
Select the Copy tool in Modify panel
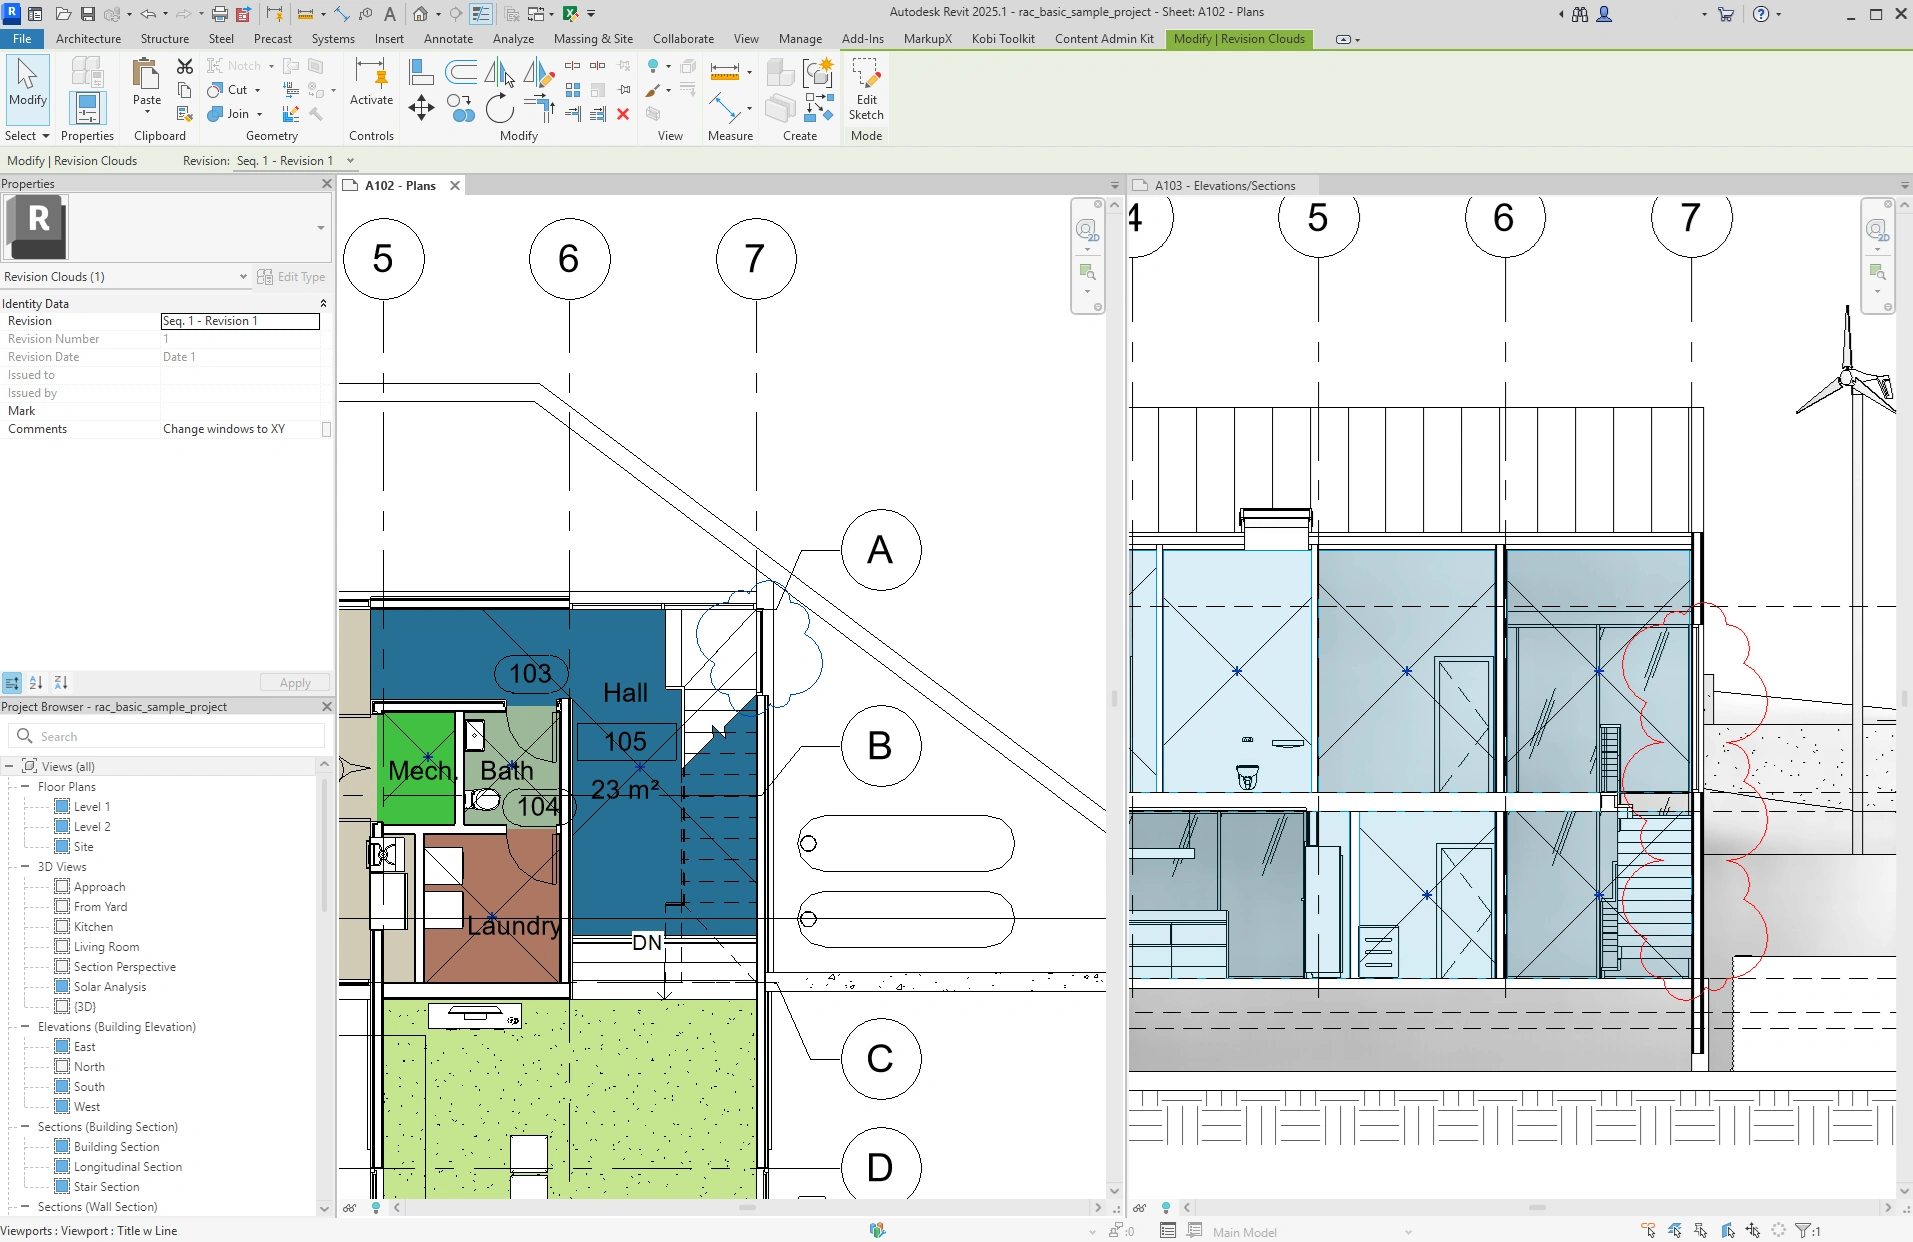pos(461,108)
